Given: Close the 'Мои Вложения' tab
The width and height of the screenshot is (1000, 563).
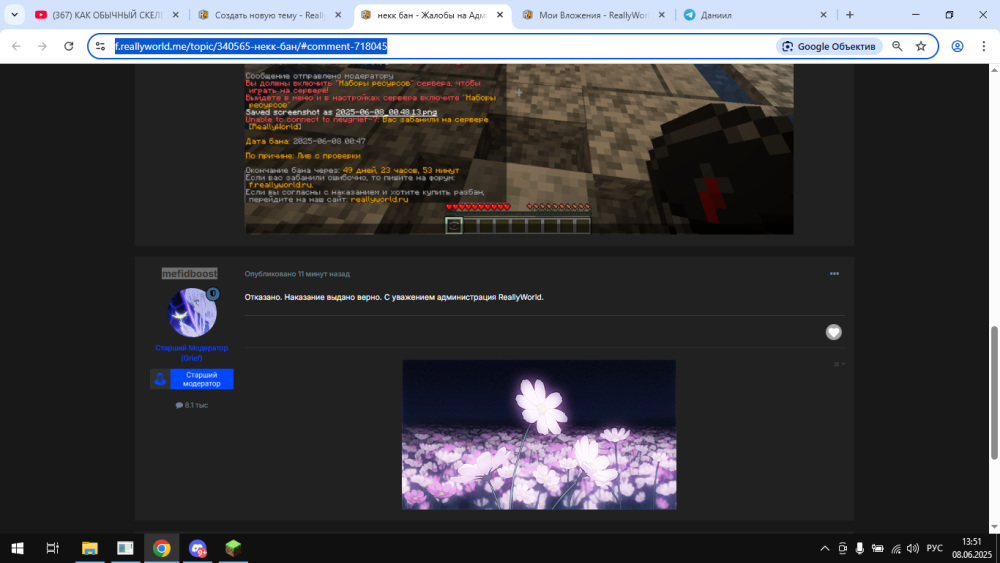Looking at the screenshot, I should tap(661, 15).
